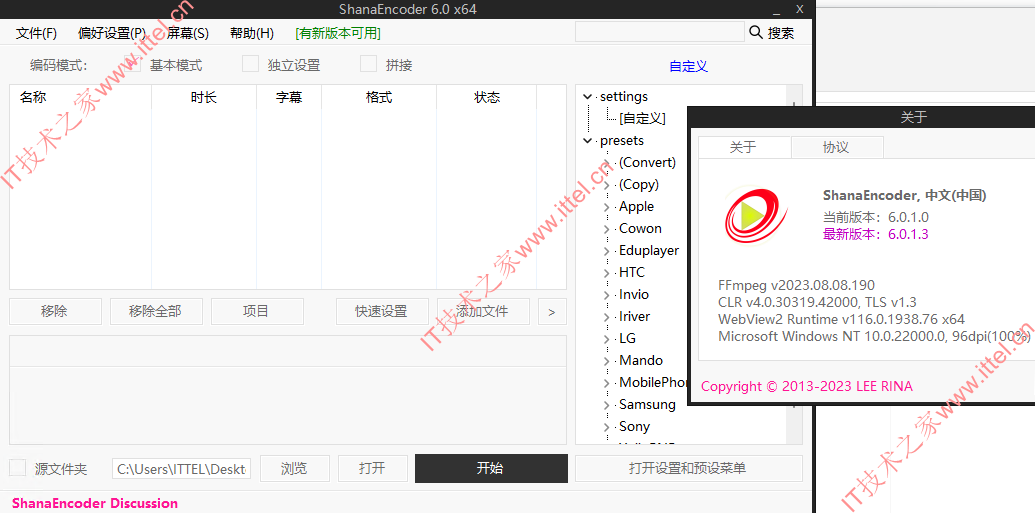Open the 帮助(H) menu

(x=251, y=33)
